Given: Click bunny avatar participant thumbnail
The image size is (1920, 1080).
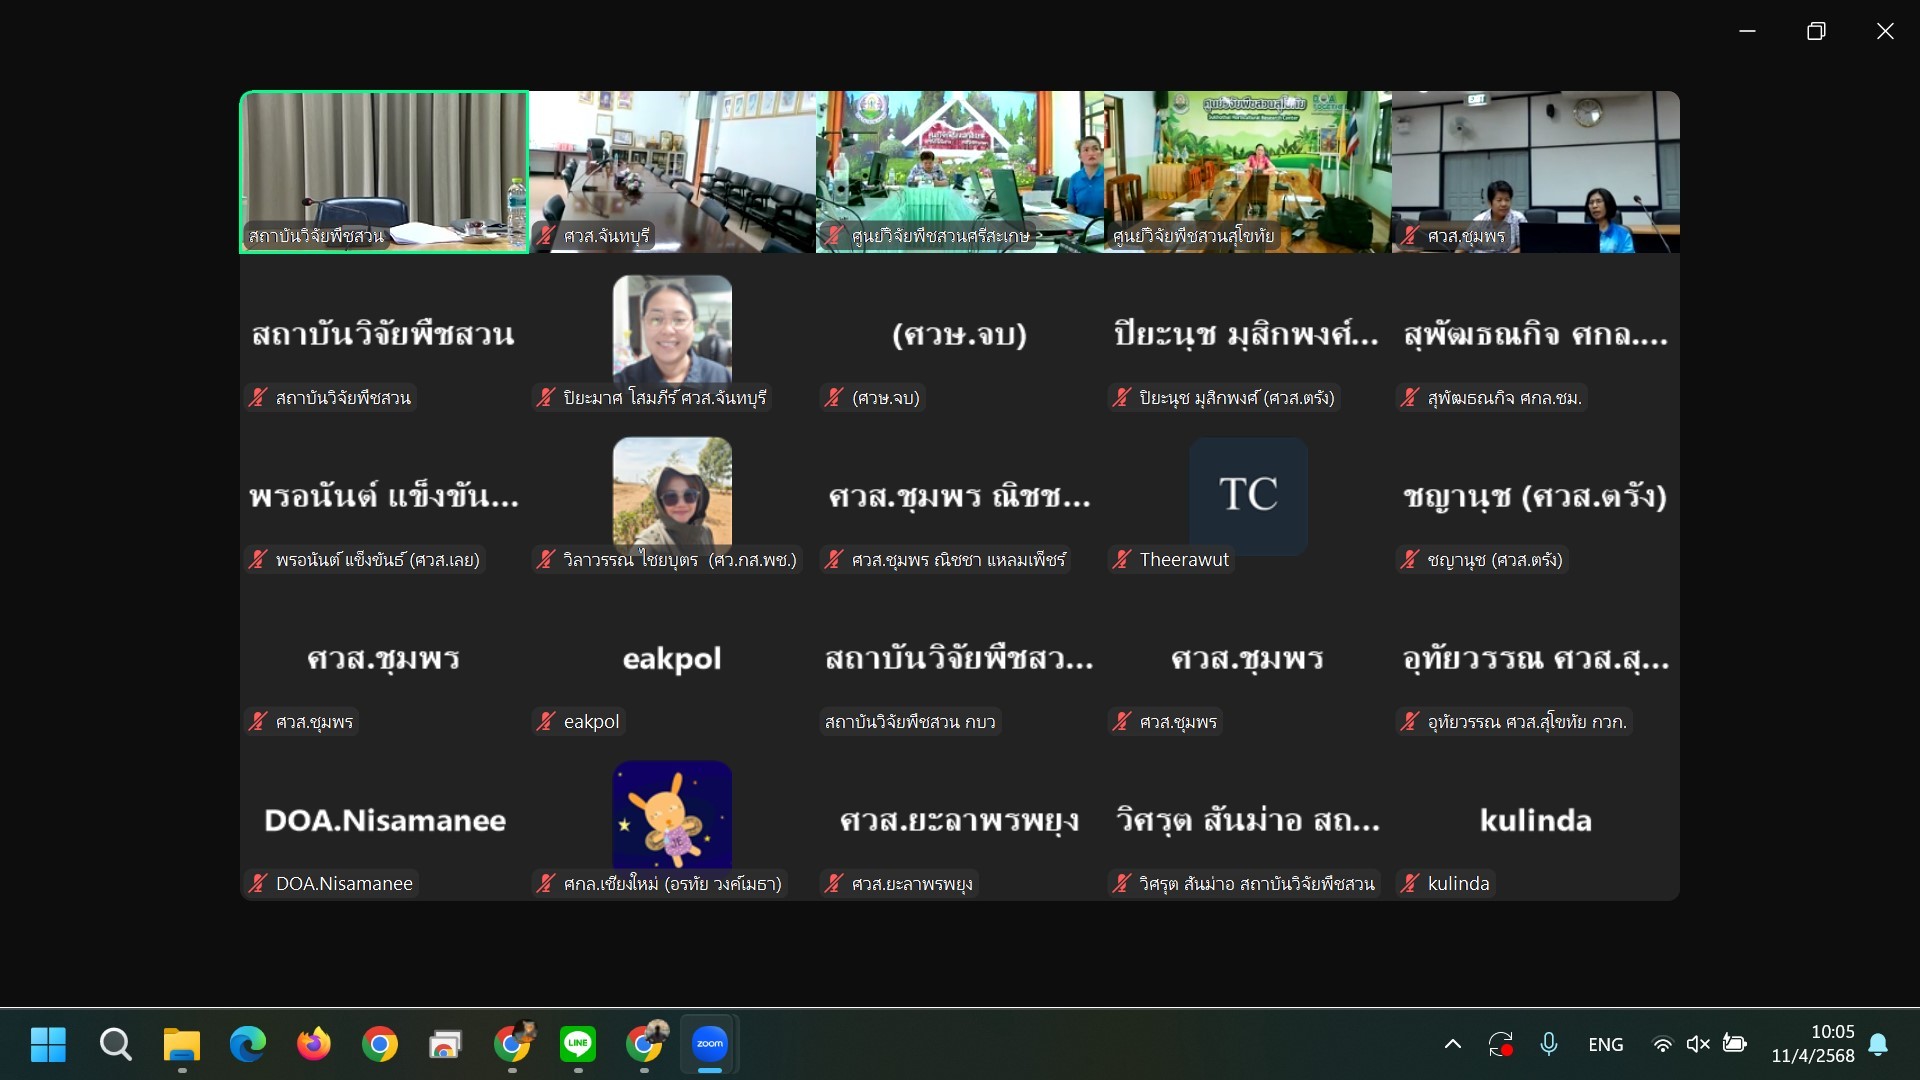Looking at the screenshot, I should [x=672, y=815].
